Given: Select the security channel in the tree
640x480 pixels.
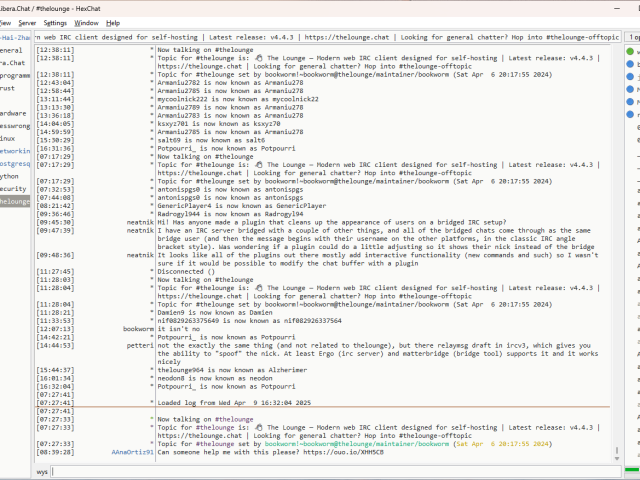Looking at the screenshot, I should 13,188.
